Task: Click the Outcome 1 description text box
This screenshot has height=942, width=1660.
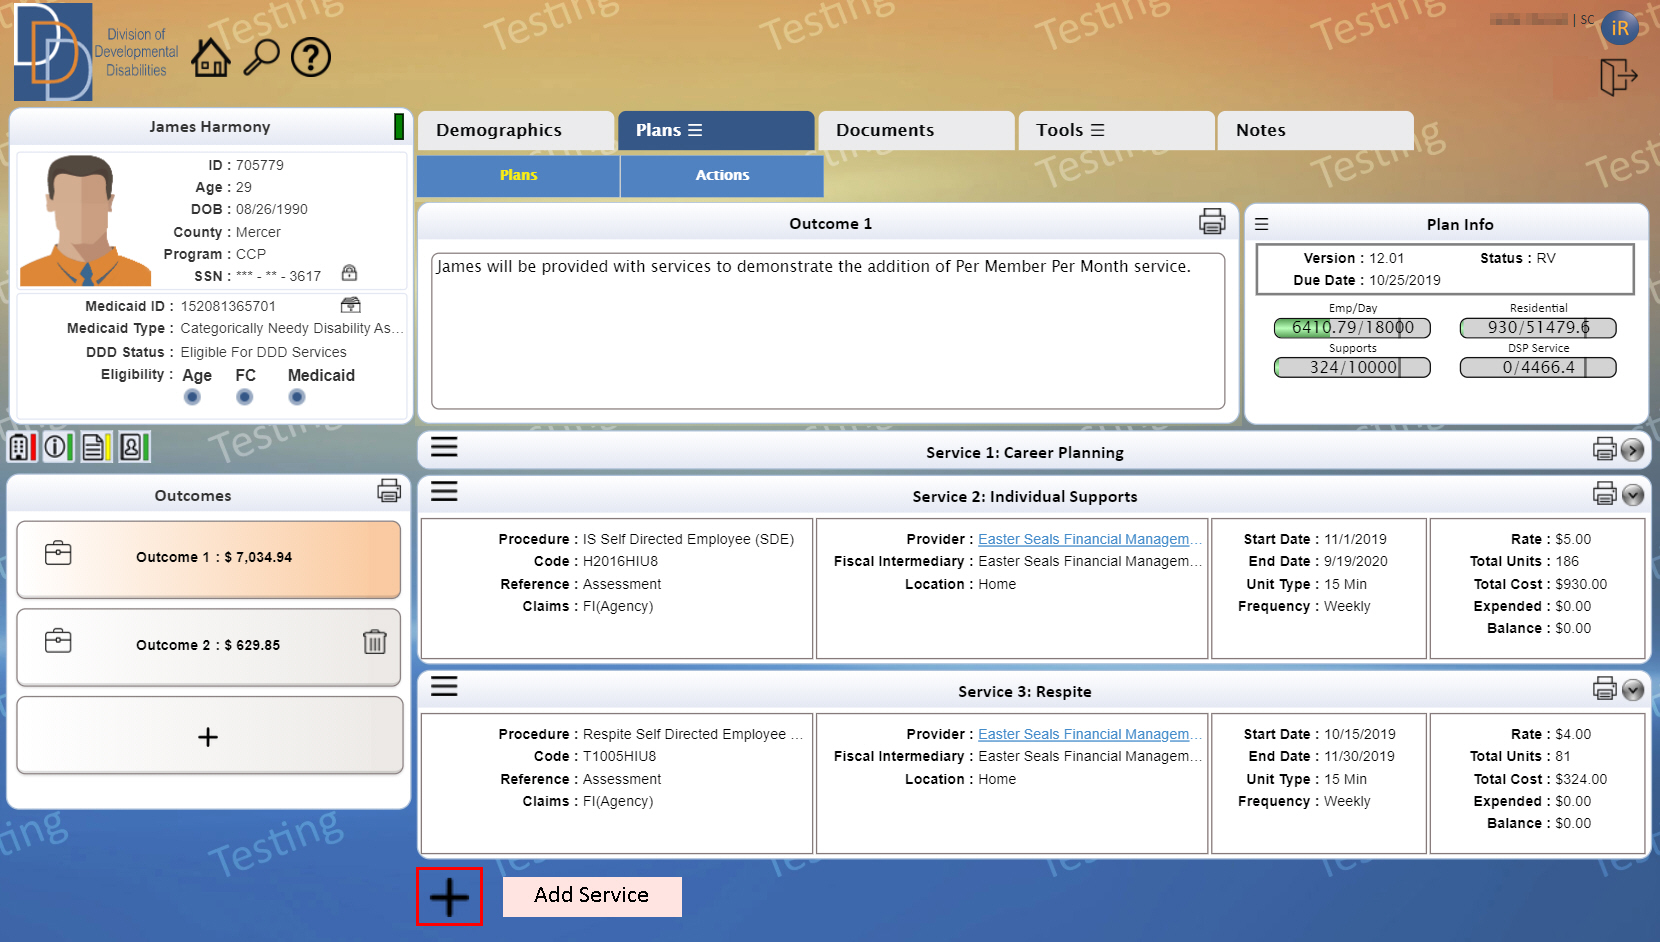Action: coord(827,330)
